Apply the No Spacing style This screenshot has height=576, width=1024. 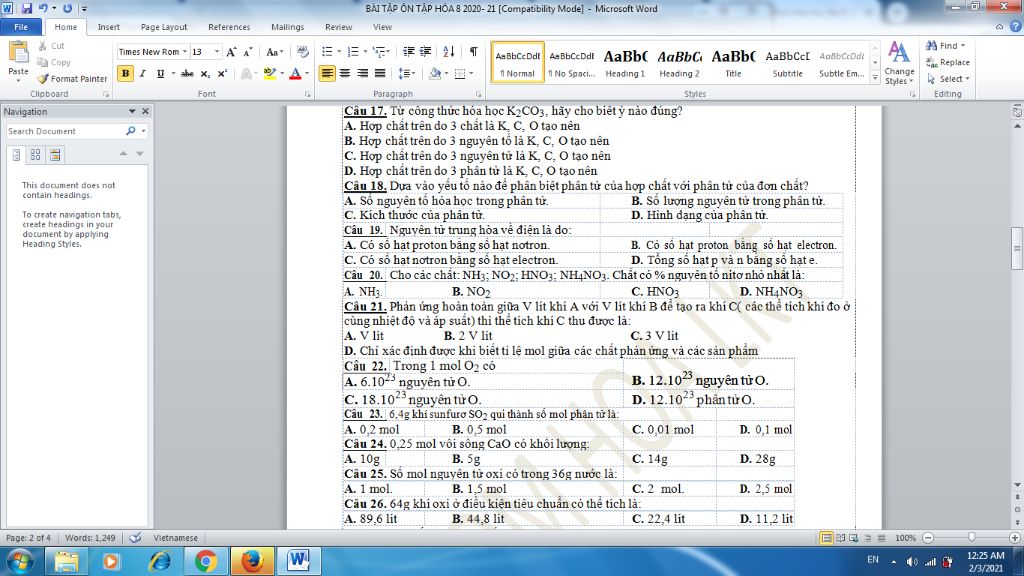(x=571, y=63)
